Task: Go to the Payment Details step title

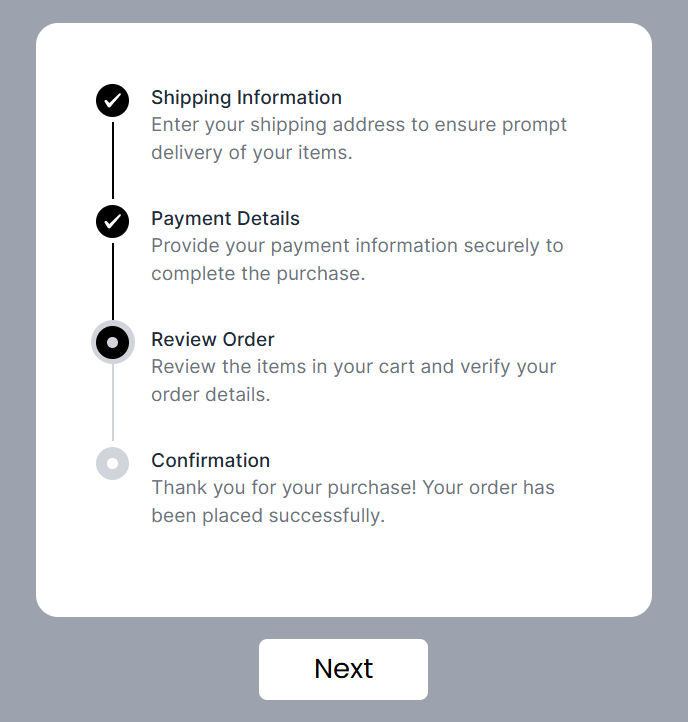Action: click(x=225, y=219)
